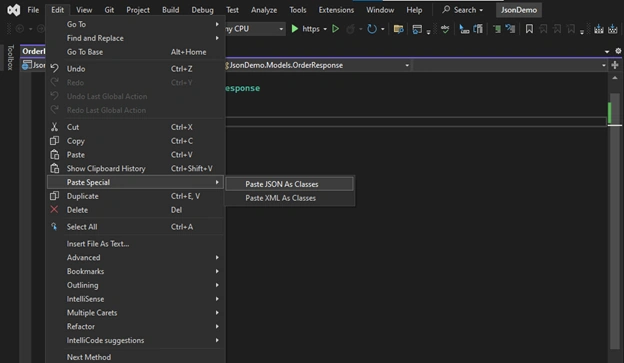624x363 pixels.
Task: Expand the Bookmarks submenu
Action: tap(135, 271)
